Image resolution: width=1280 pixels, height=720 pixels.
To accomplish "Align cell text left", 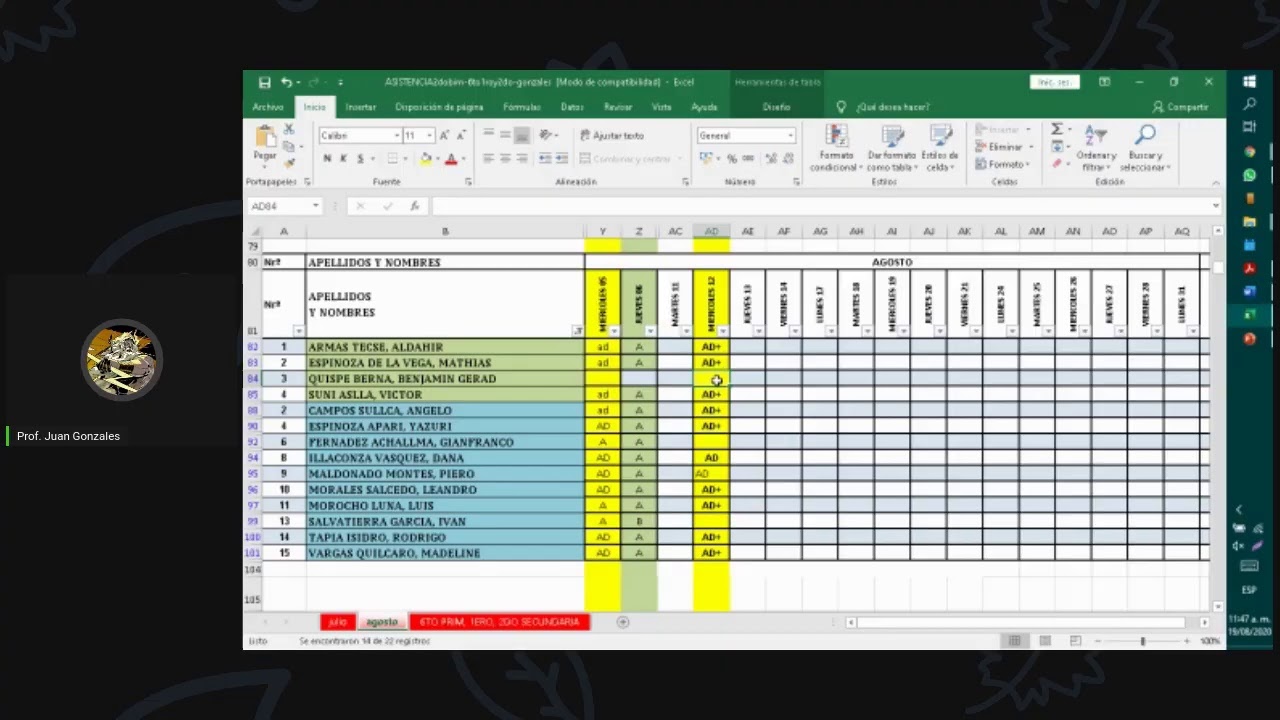I will [488, 159].
